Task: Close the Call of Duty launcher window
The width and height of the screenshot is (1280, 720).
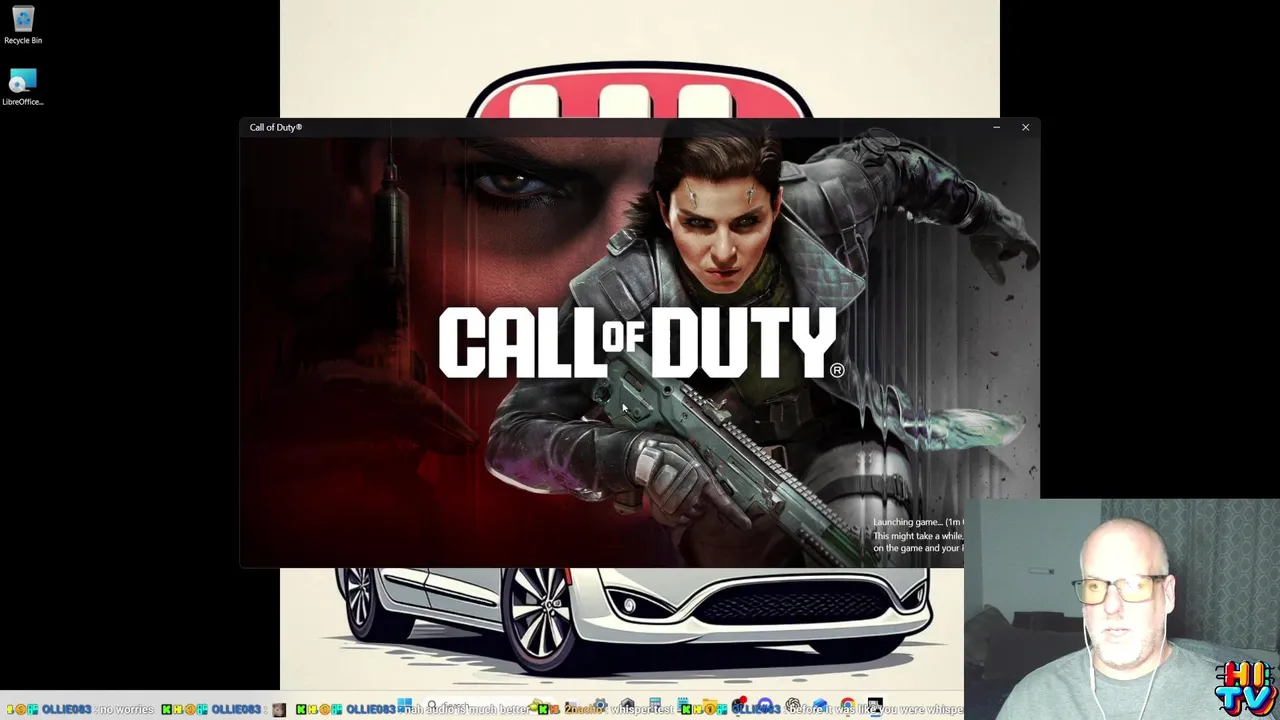Action: pyautogui.click(x=1025, y=127)
